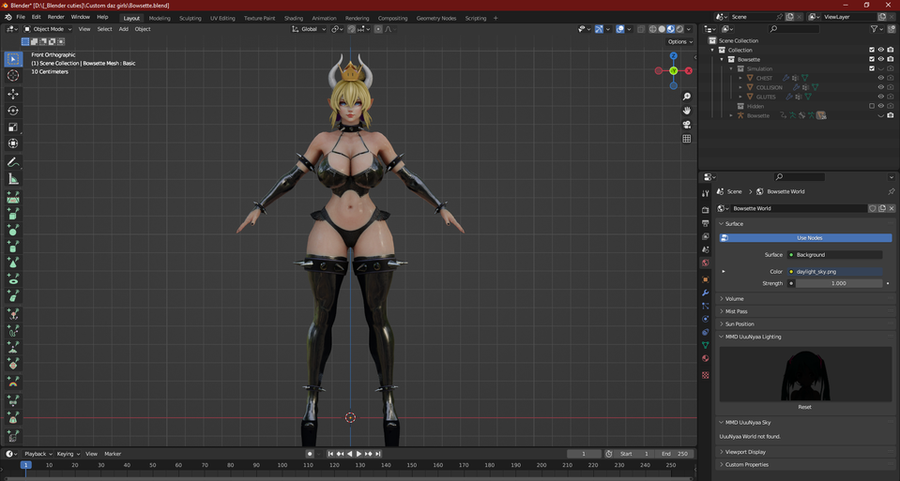This screenshot has width=900, height=481.
Task: Switch to solid viewport shading
Action: click(x=662, y=29)
